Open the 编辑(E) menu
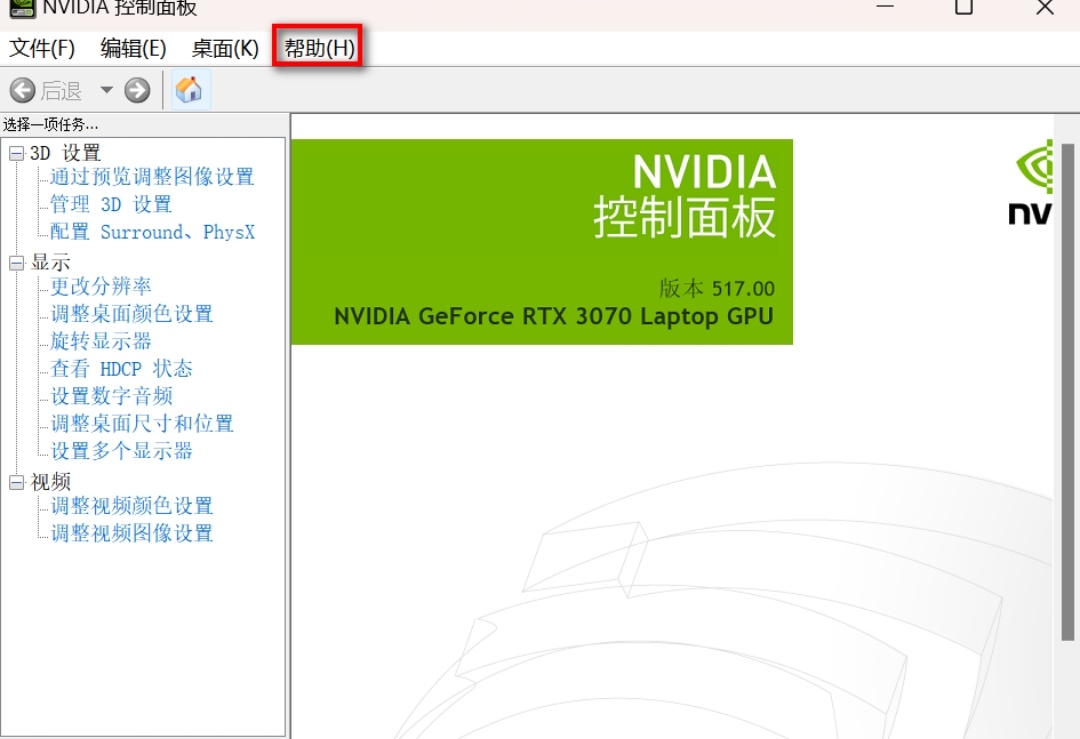1080x739 pixels. (x=133, y=48)
